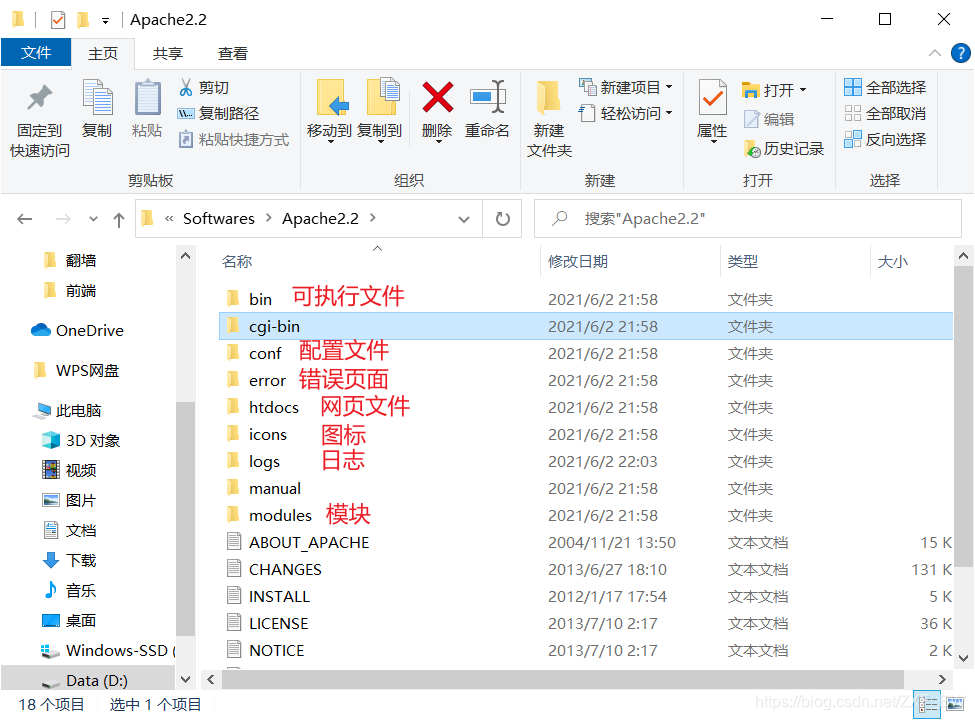Expand the quick access toolbar customize arrow
This screenshot has height=720, width=975.
(106, 21)
